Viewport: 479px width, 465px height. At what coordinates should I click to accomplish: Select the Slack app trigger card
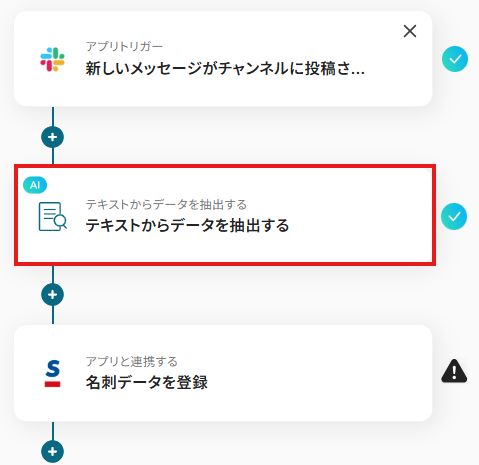tap(223, 59)
